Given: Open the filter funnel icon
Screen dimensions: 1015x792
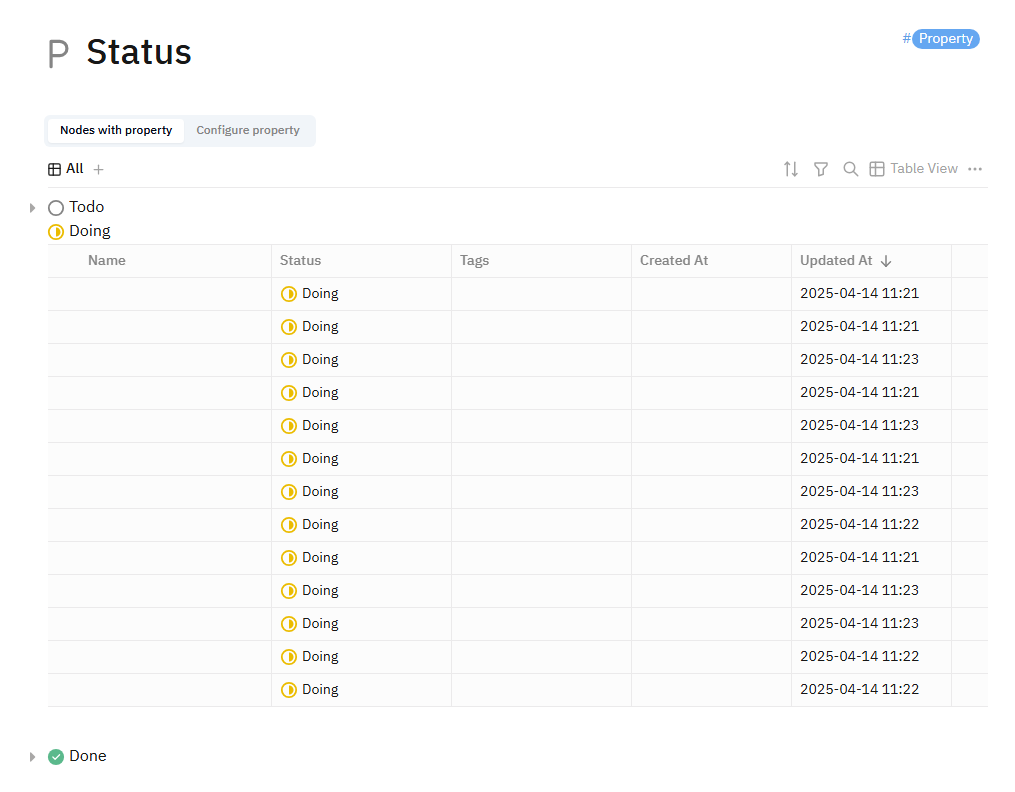Looking at the screenshot, I should [821, 169].
